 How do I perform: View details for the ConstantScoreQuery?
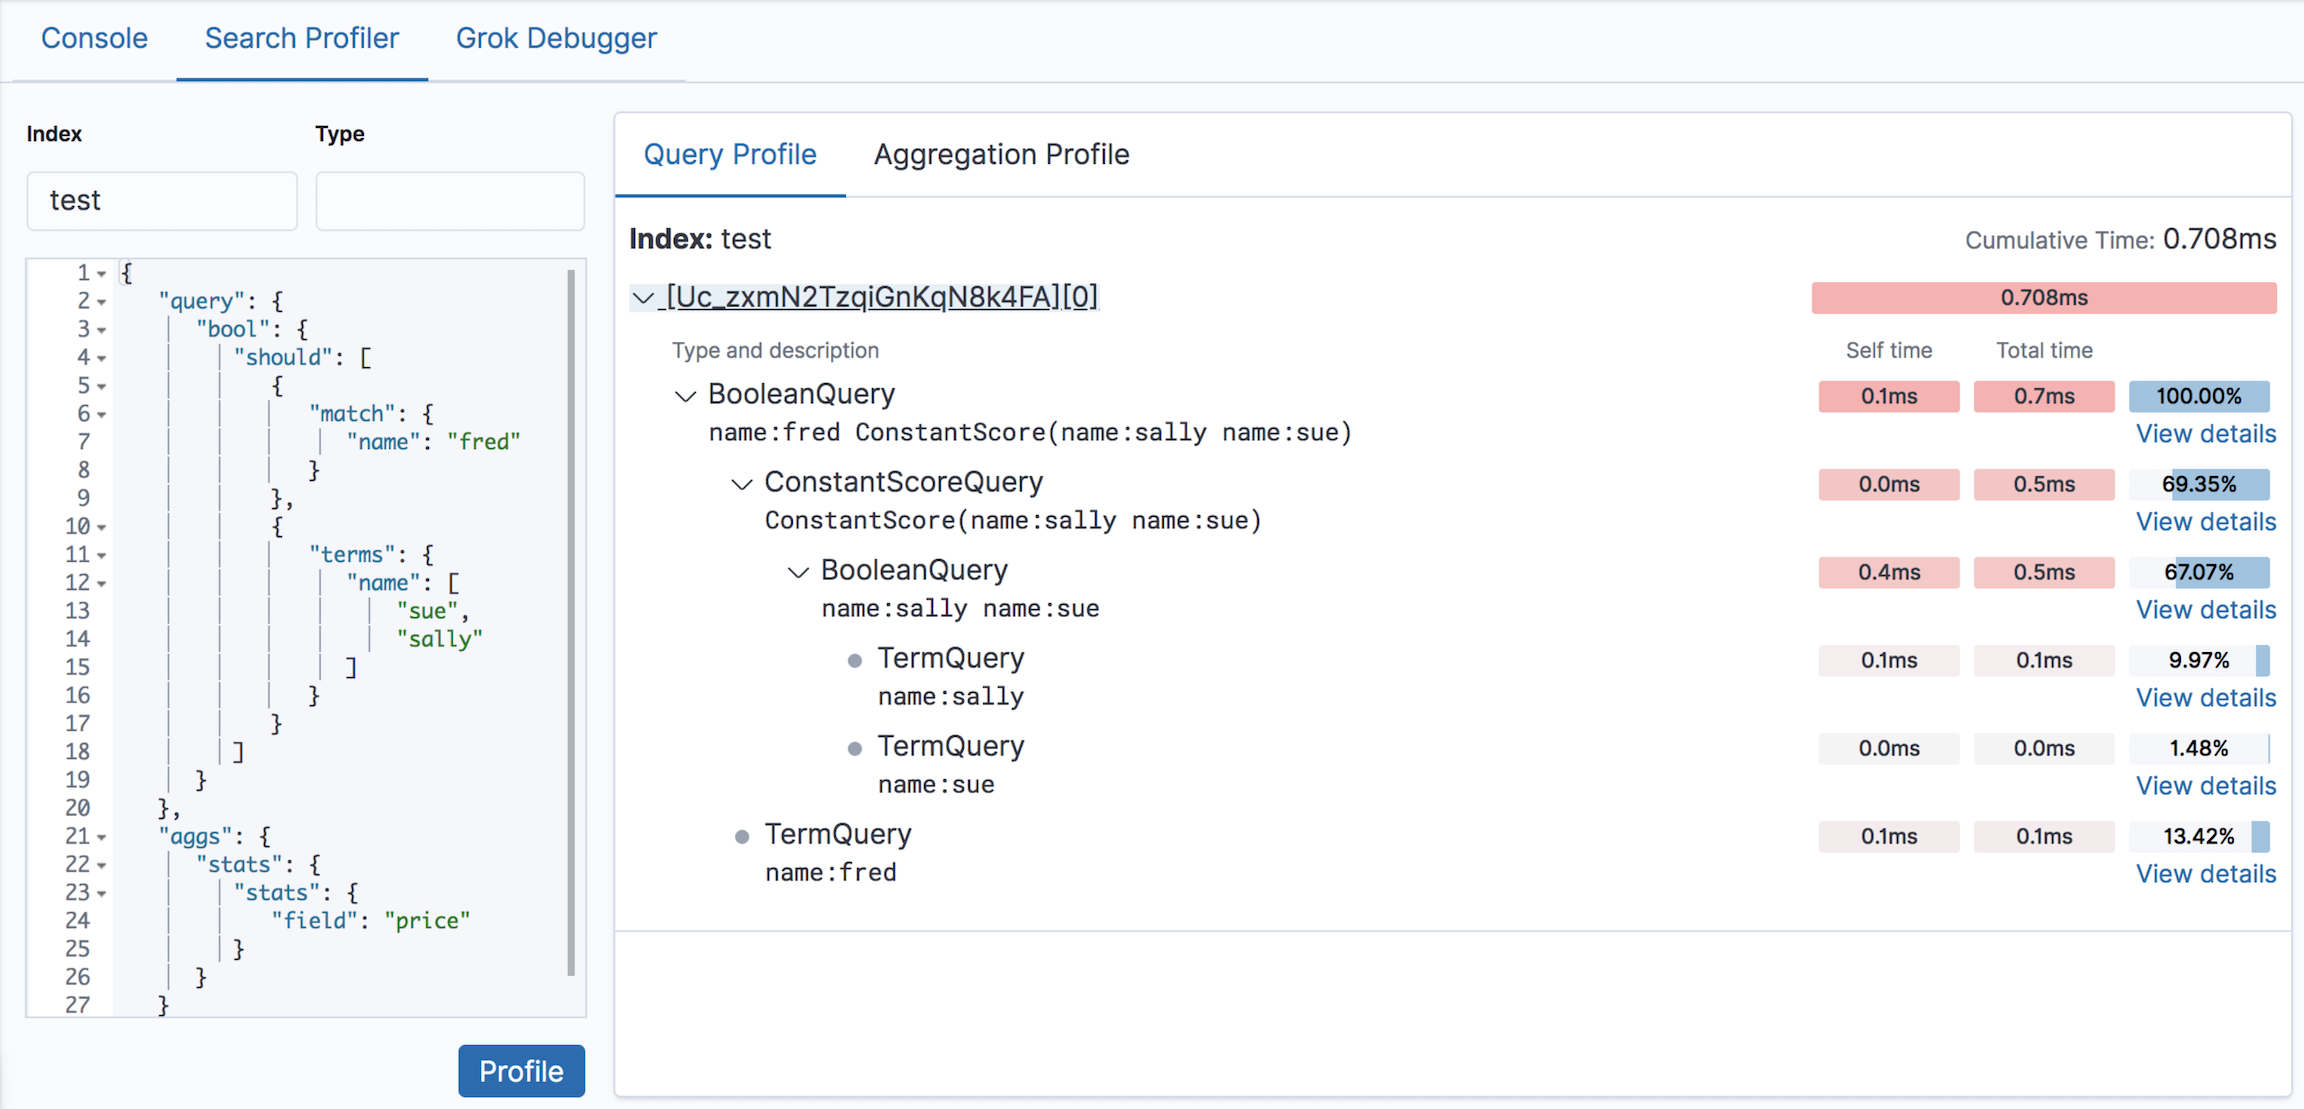coord(2205,521)
